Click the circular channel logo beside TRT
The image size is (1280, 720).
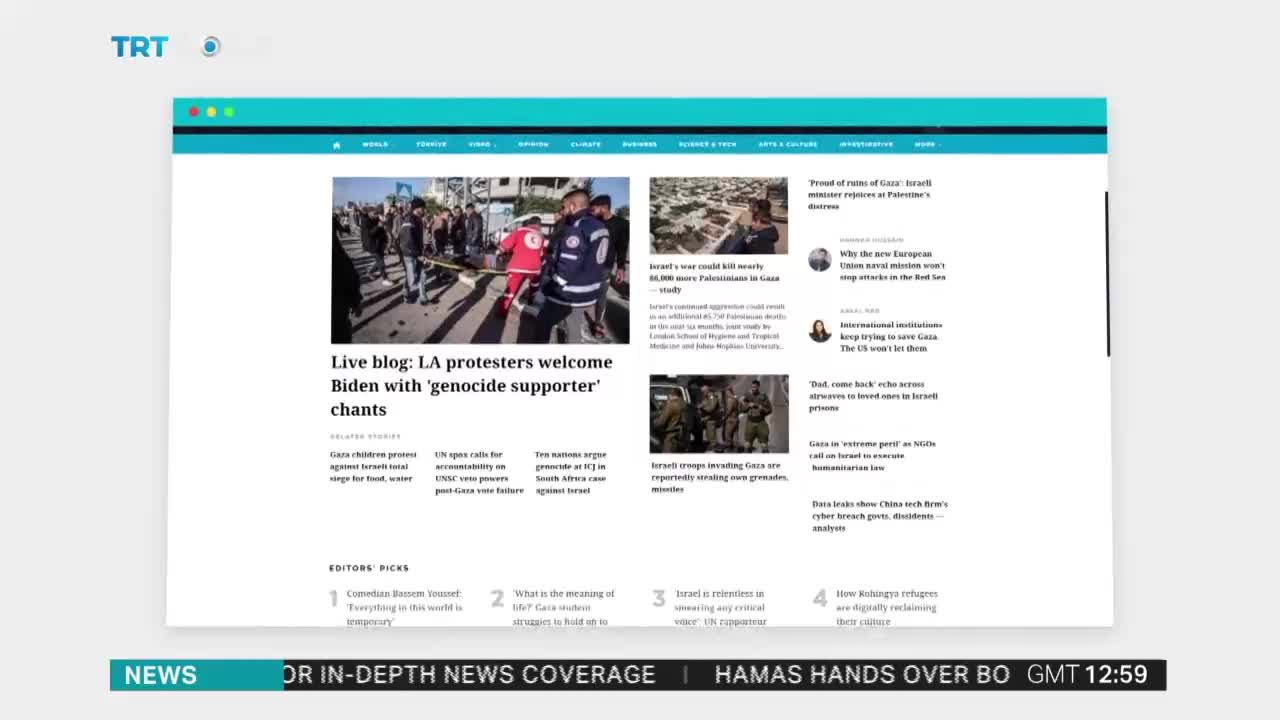coord(210,47)
